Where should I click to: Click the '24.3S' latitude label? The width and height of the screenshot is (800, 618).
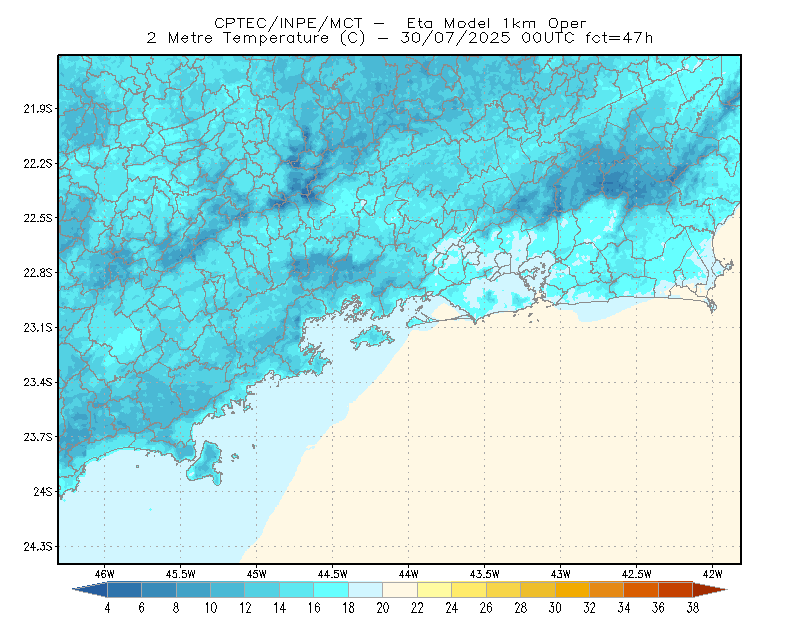(x=38, y=547)
